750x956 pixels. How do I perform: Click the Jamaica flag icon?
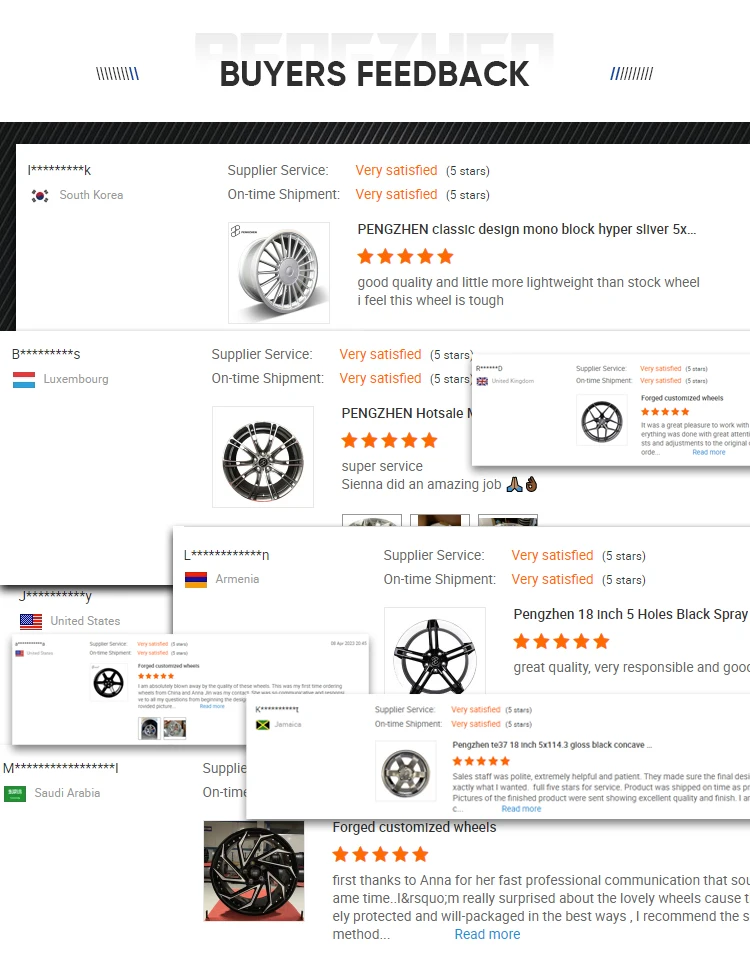[x=263, y=725]
